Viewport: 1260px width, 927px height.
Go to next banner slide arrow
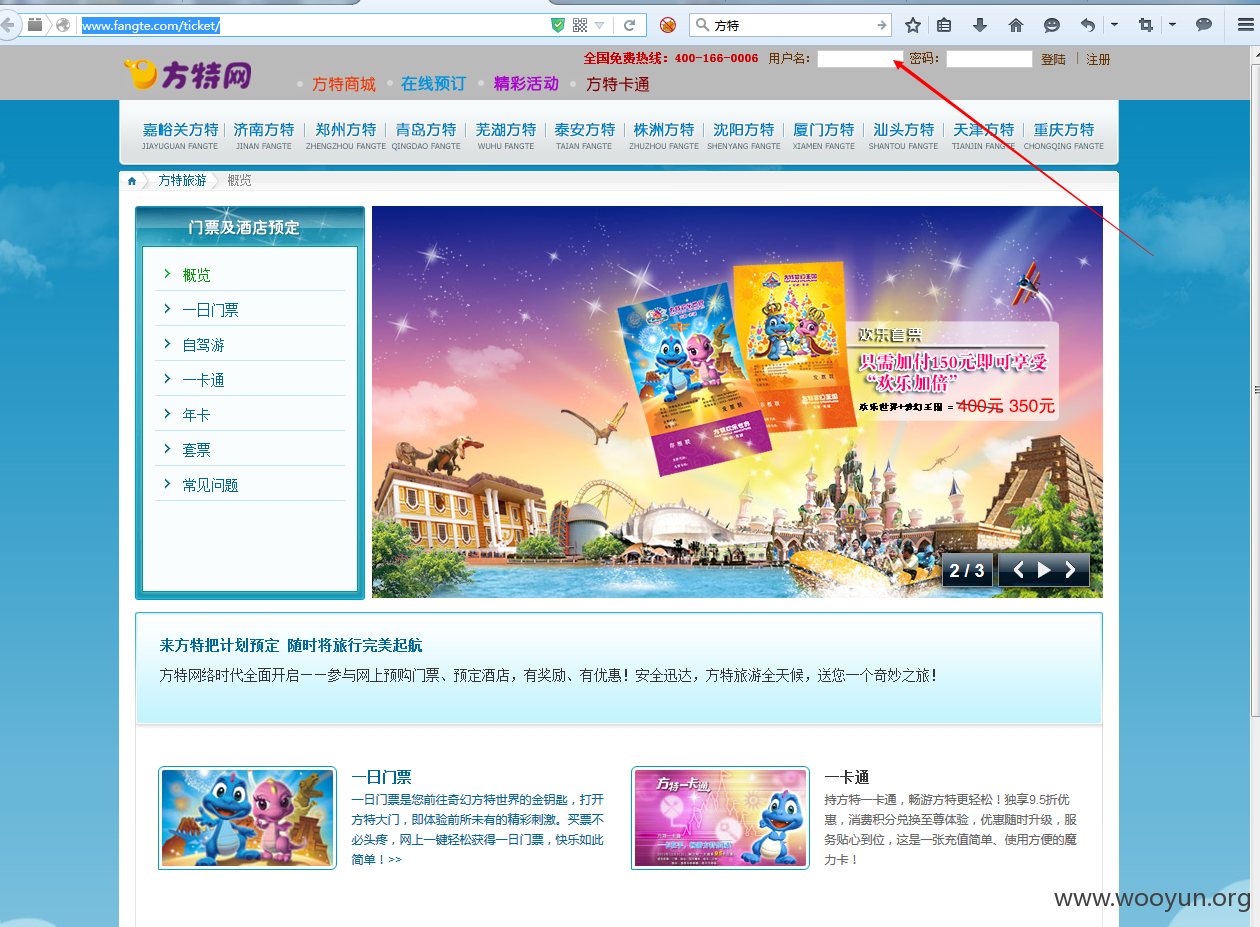coord(1070,570)
